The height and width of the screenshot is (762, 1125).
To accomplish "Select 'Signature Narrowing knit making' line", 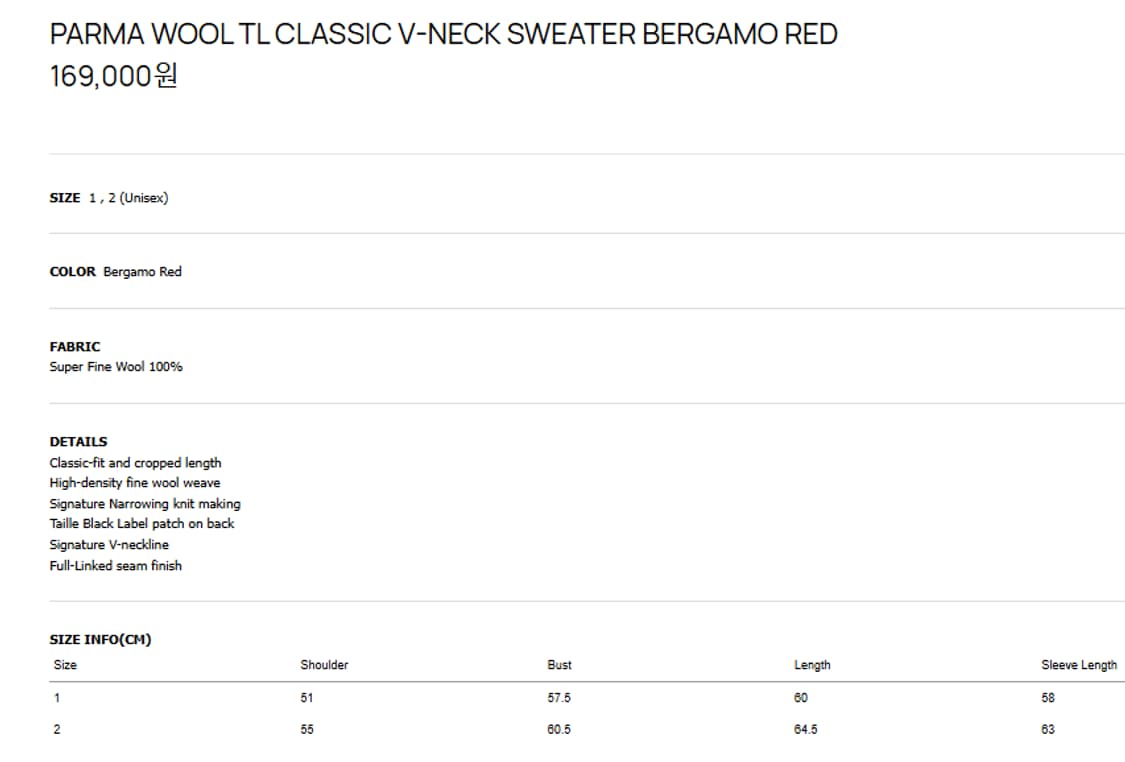I will (145, 504).
